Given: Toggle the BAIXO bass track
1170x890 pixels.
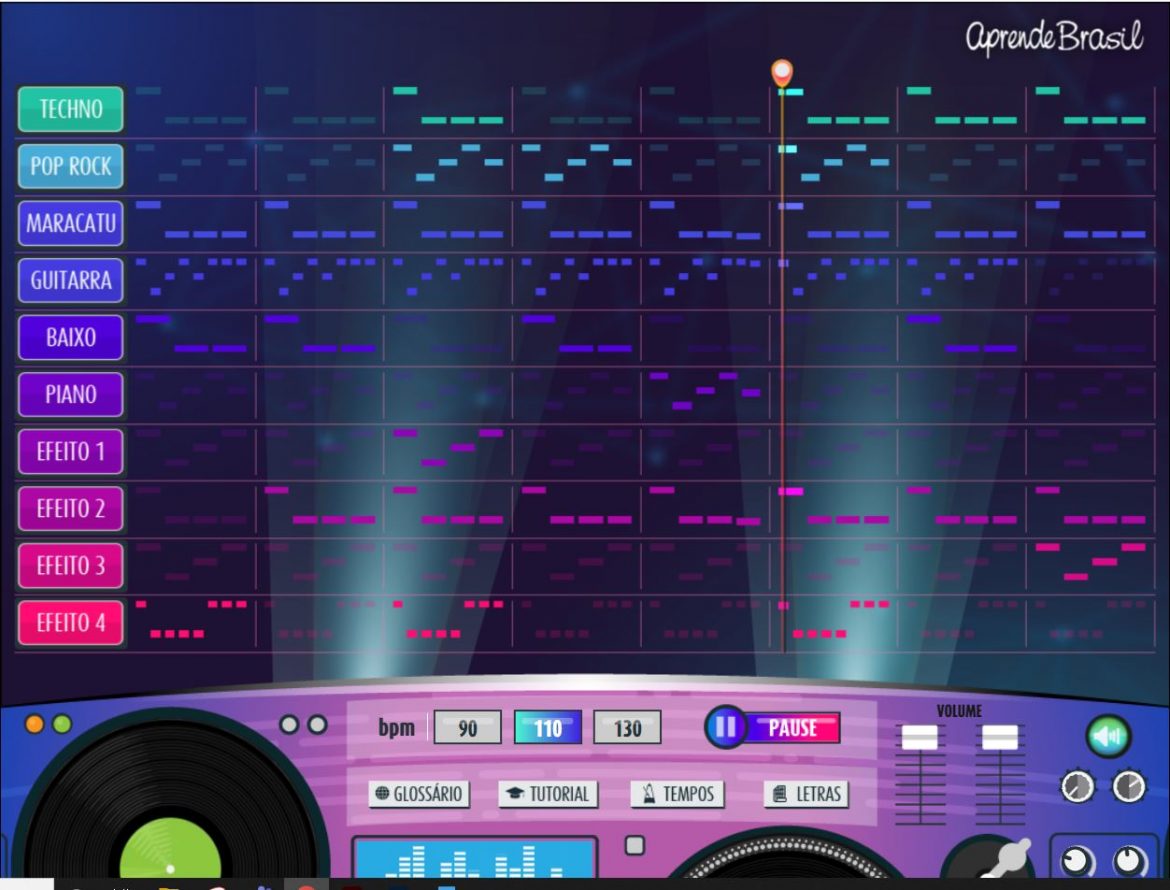Looking at the screenshot, I should pyautogui.click(x=71, y=337).
